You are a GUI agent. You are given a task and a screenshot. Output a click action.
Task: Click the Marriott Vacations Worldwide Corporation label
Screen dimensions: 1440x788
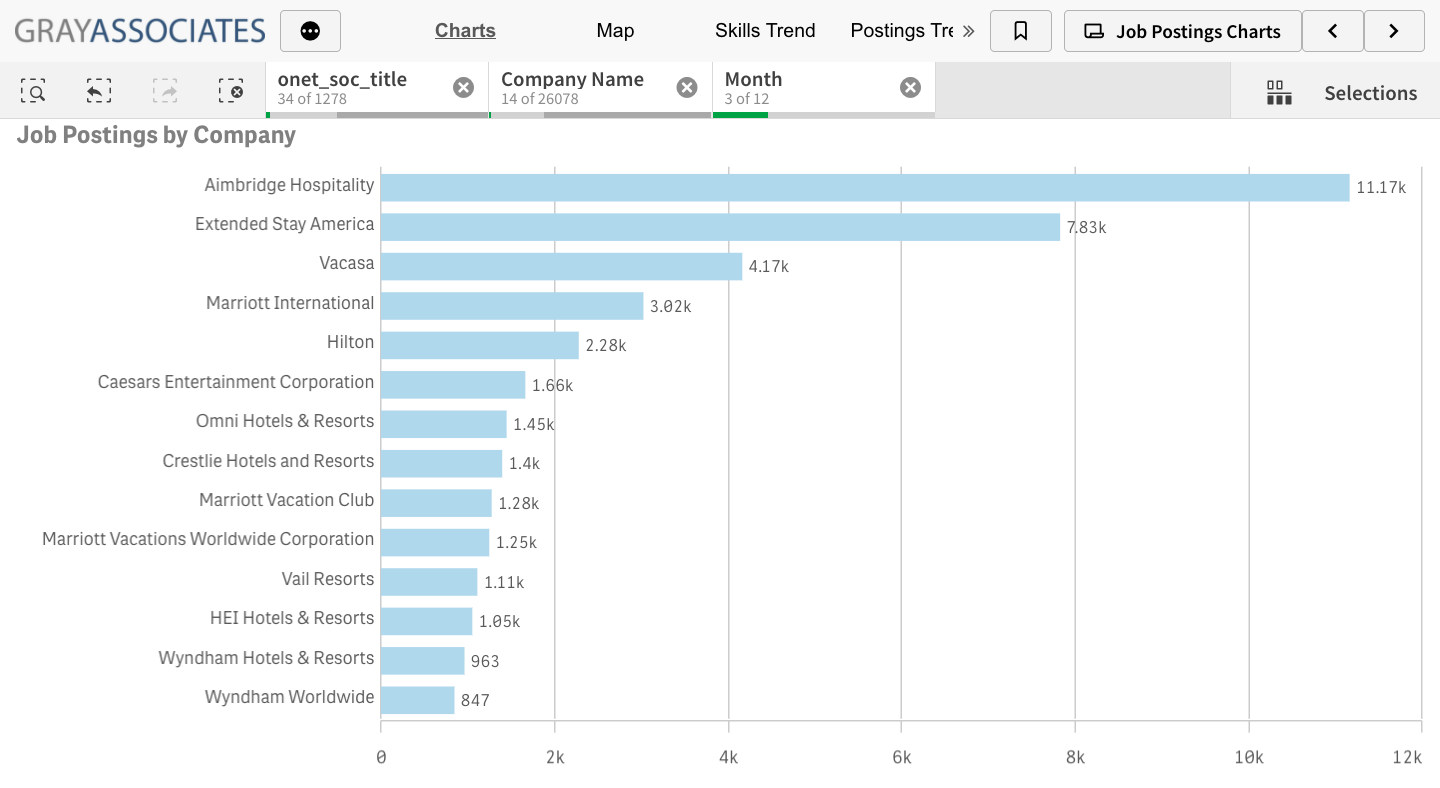[208, 539]
